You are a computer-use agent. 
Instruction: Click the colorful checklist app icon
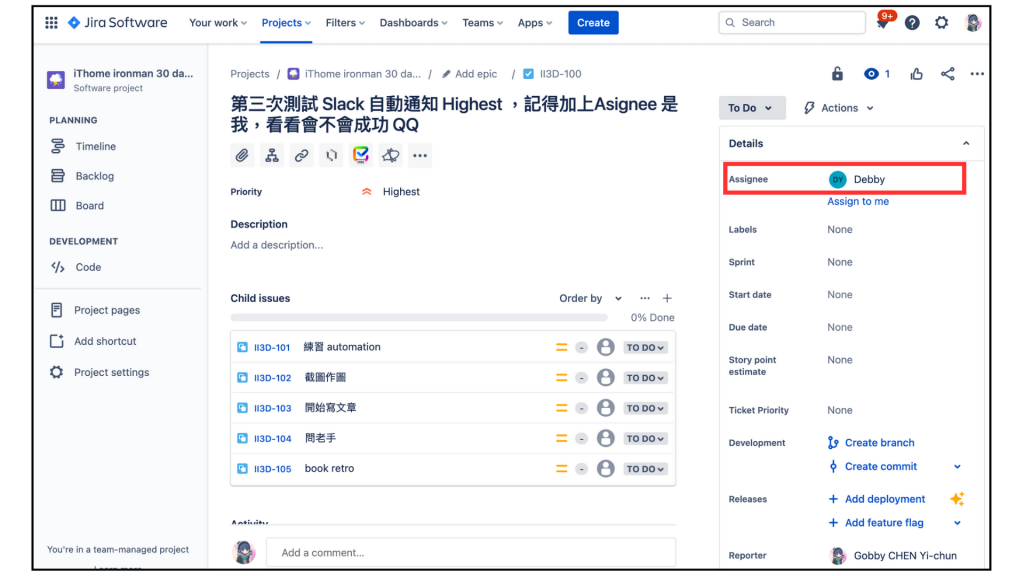tap(360, 155)
